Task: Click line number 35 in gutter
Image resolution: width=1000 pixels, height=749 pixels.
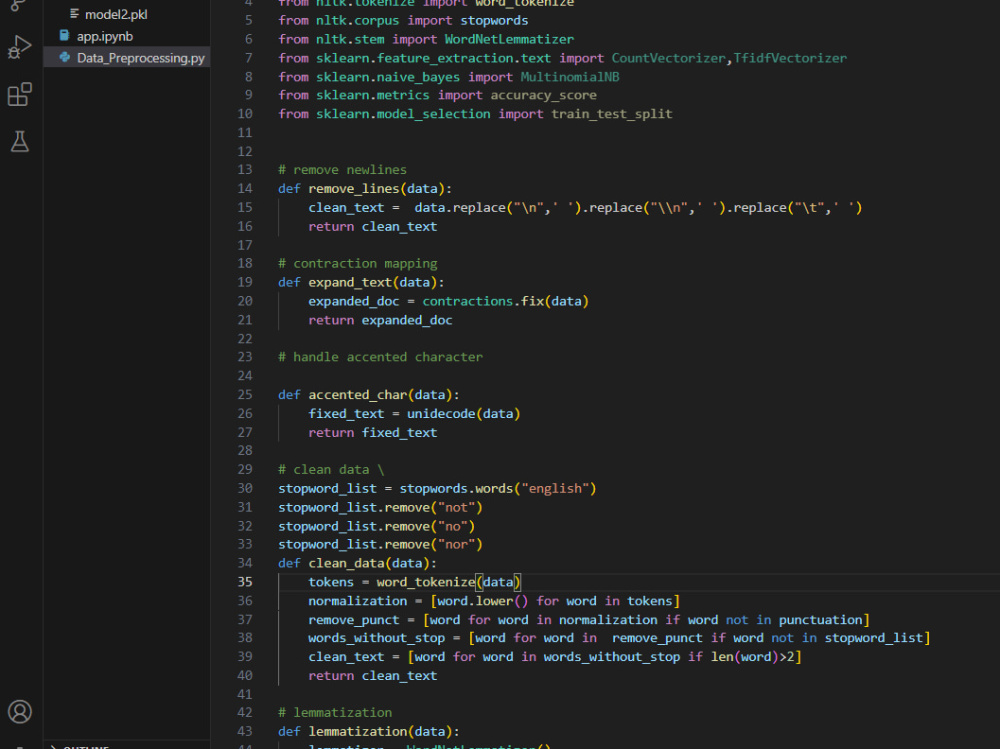Action: pos(245,582)
